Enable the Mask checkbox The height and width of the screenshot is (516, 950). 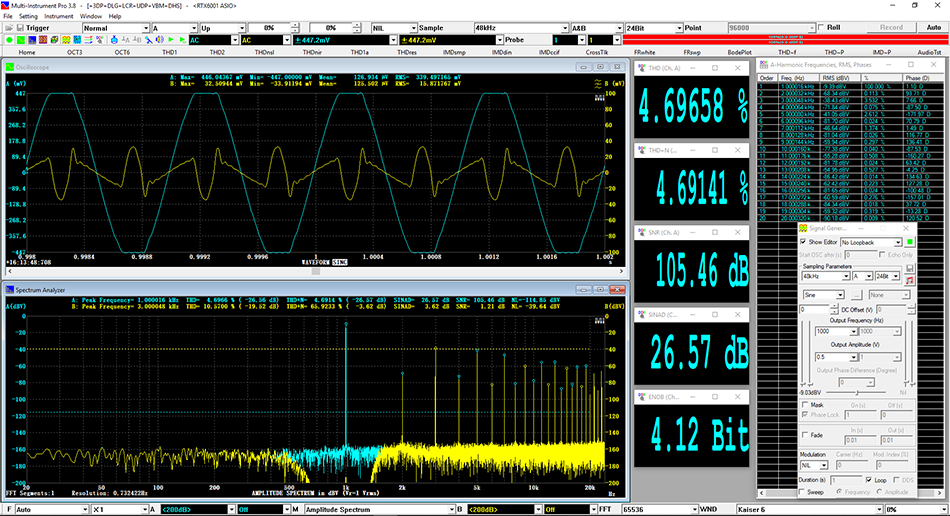coord(805,405)
